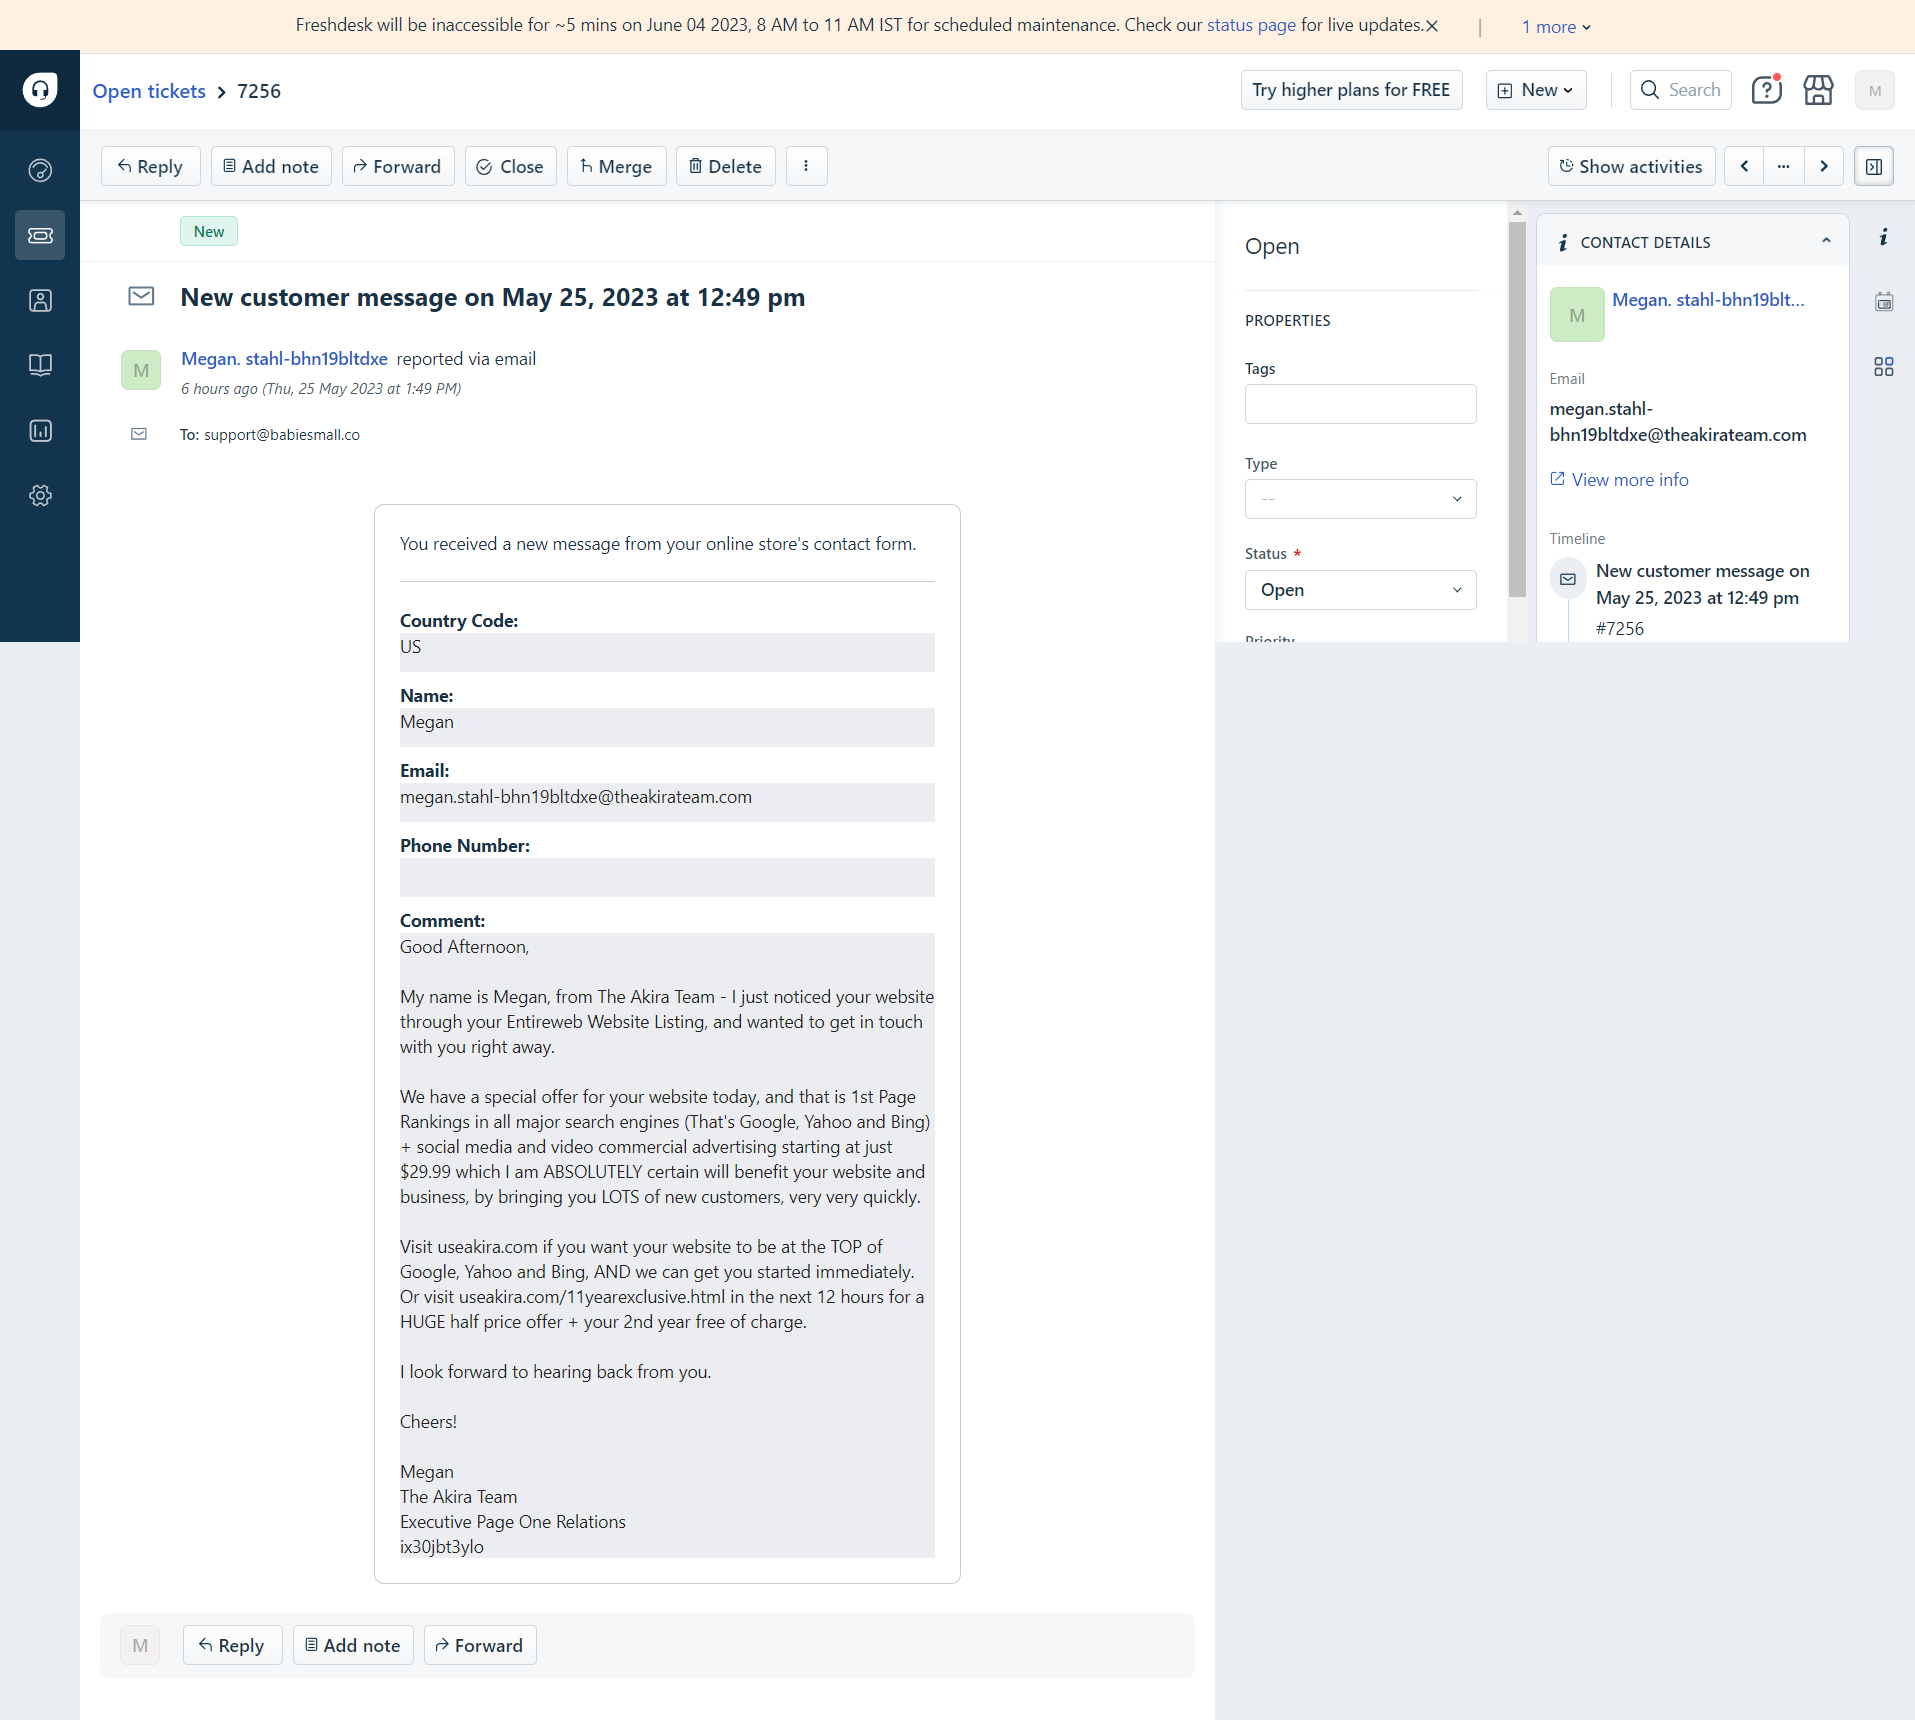Collapse the Contact Details section
The height and width of the screenshot is (1720, 1915).
[x=1826, y=241]
